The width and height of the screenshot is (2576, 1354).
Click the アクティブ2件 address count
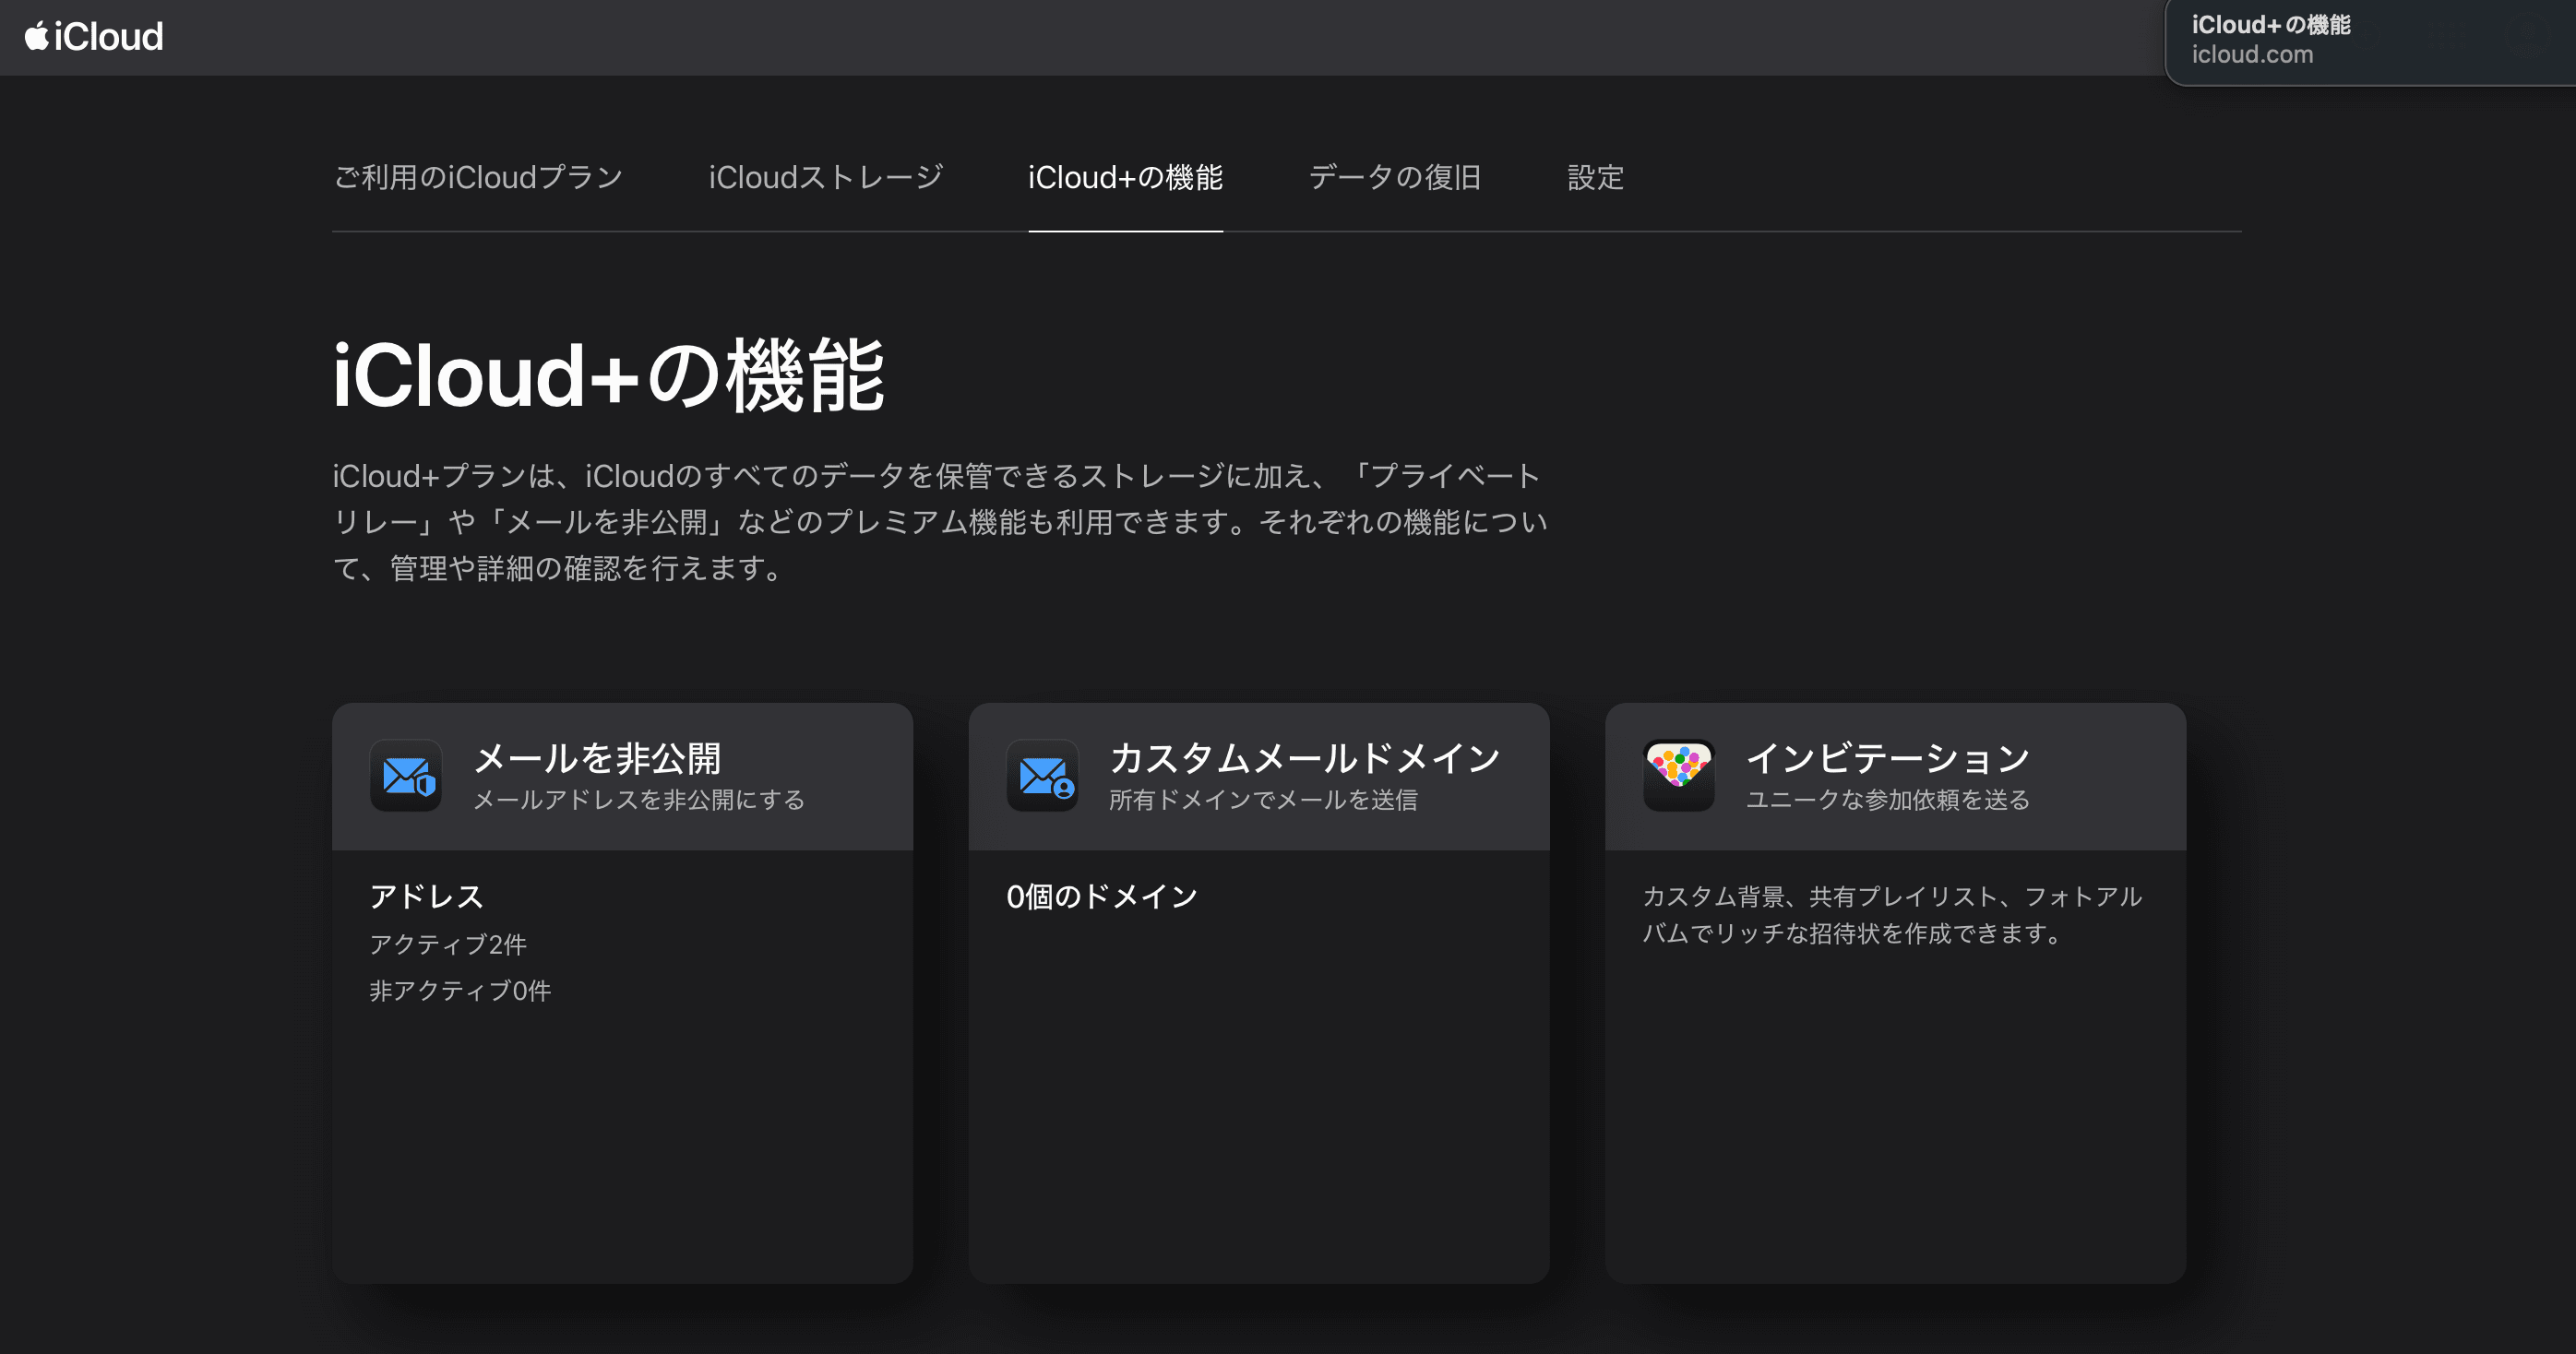[448, 944]
